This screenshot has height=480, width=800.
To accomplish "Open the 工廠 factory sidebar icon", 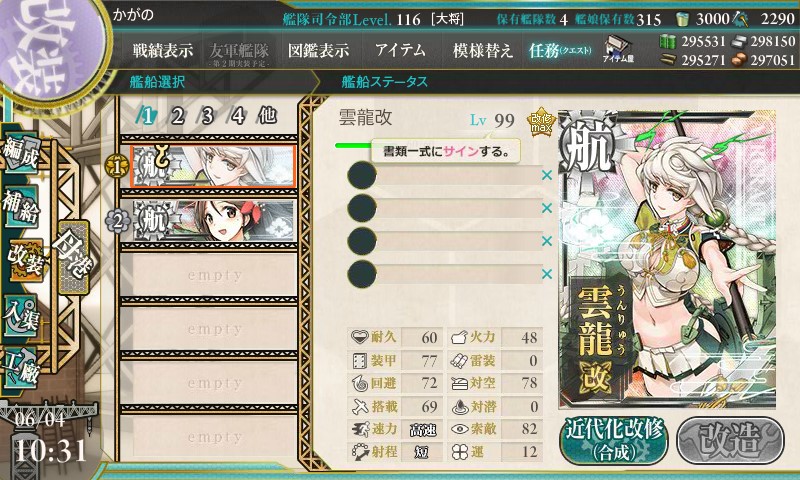I will (x=21, y=368).
